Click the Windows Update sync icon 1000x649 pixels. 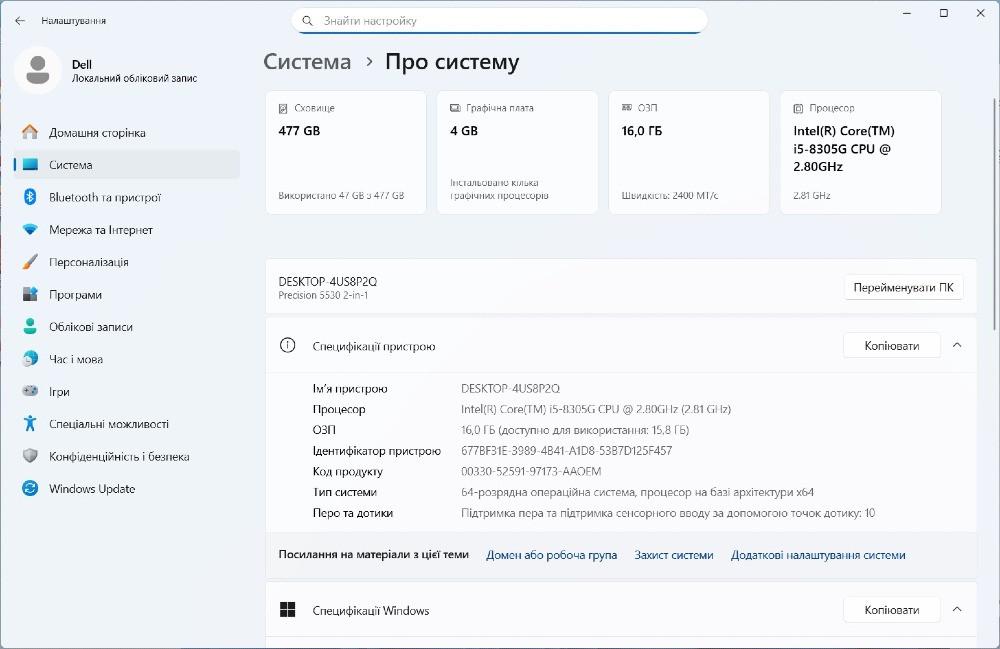point(30,488)
